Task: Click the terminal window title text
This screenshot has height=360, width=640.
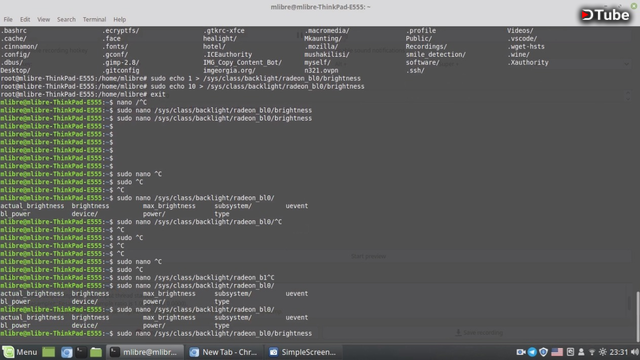Action: (x=320, y=7)
